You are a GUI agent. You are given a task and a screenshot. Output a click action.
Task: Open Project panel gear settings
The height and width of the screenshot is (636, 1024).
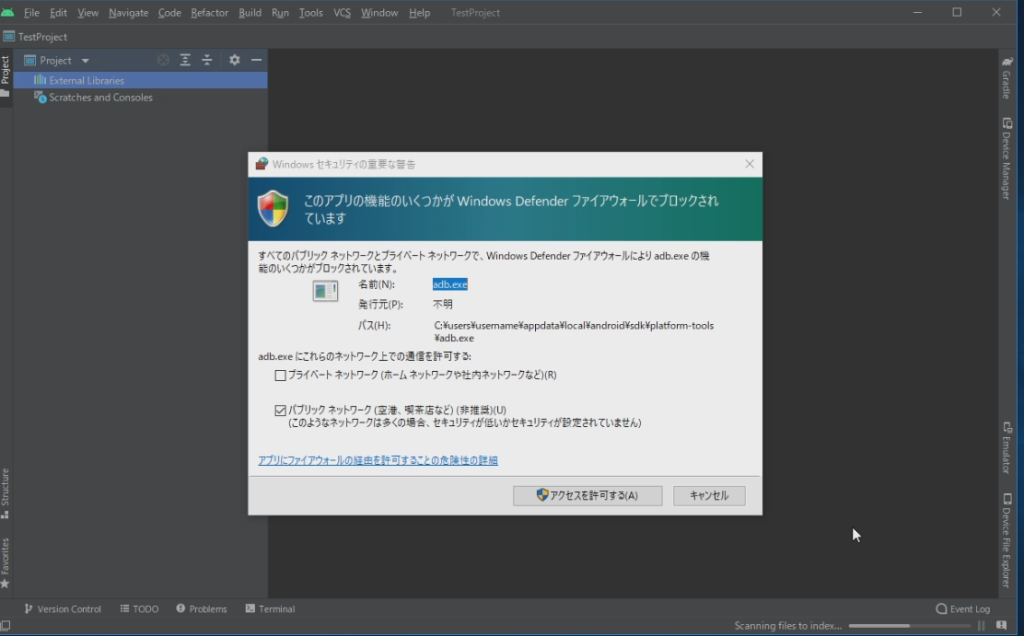click(234, 60)
